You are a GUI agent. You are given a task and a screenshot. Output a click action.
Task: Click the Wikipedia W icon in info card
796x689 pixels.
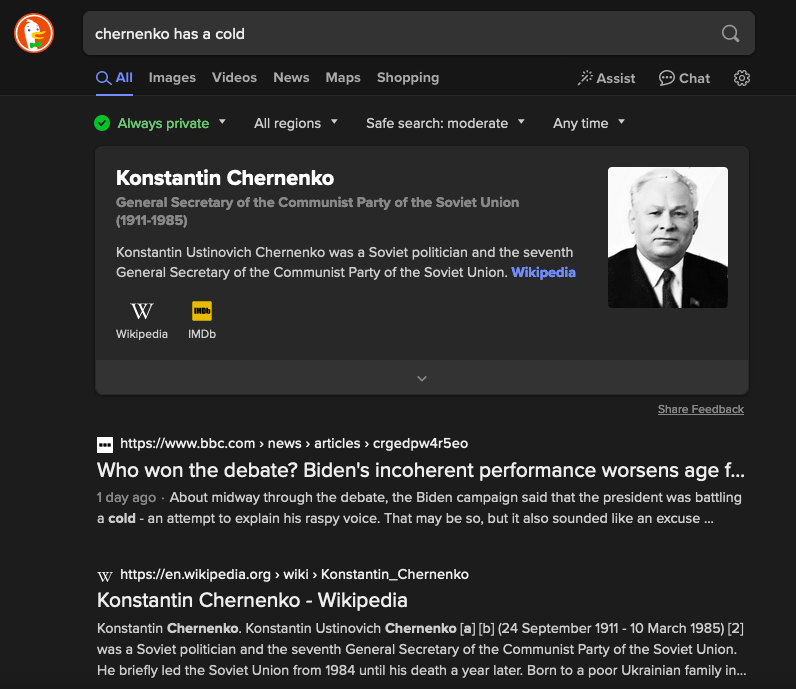tap(142, 311)
